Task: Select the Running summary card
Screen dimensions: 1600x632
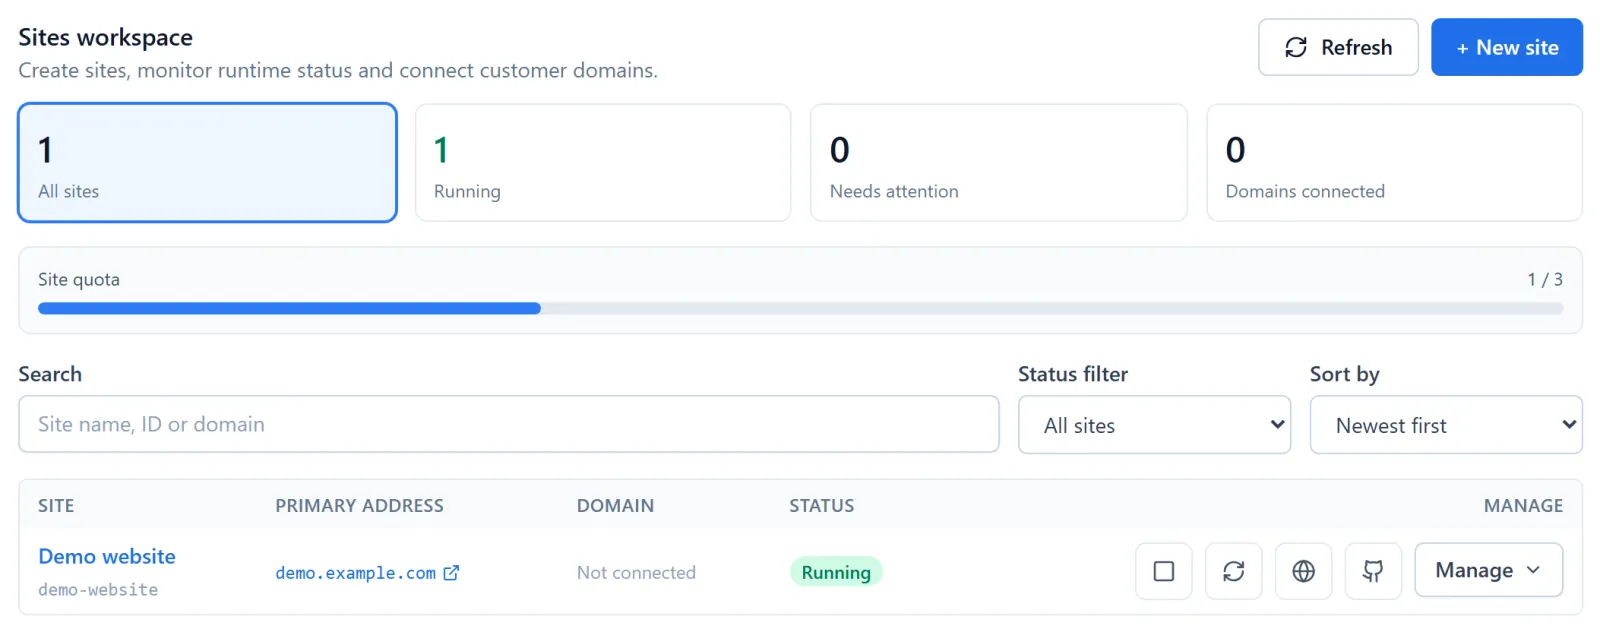Action: 603,162
